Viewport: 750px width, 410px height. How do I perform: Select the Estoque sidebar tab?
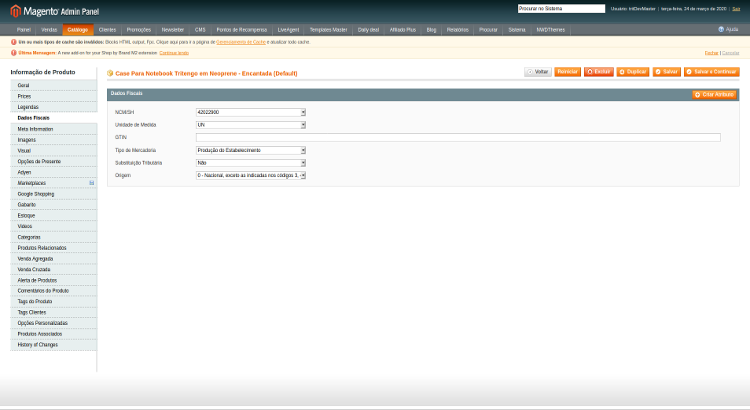coord(54,215)
